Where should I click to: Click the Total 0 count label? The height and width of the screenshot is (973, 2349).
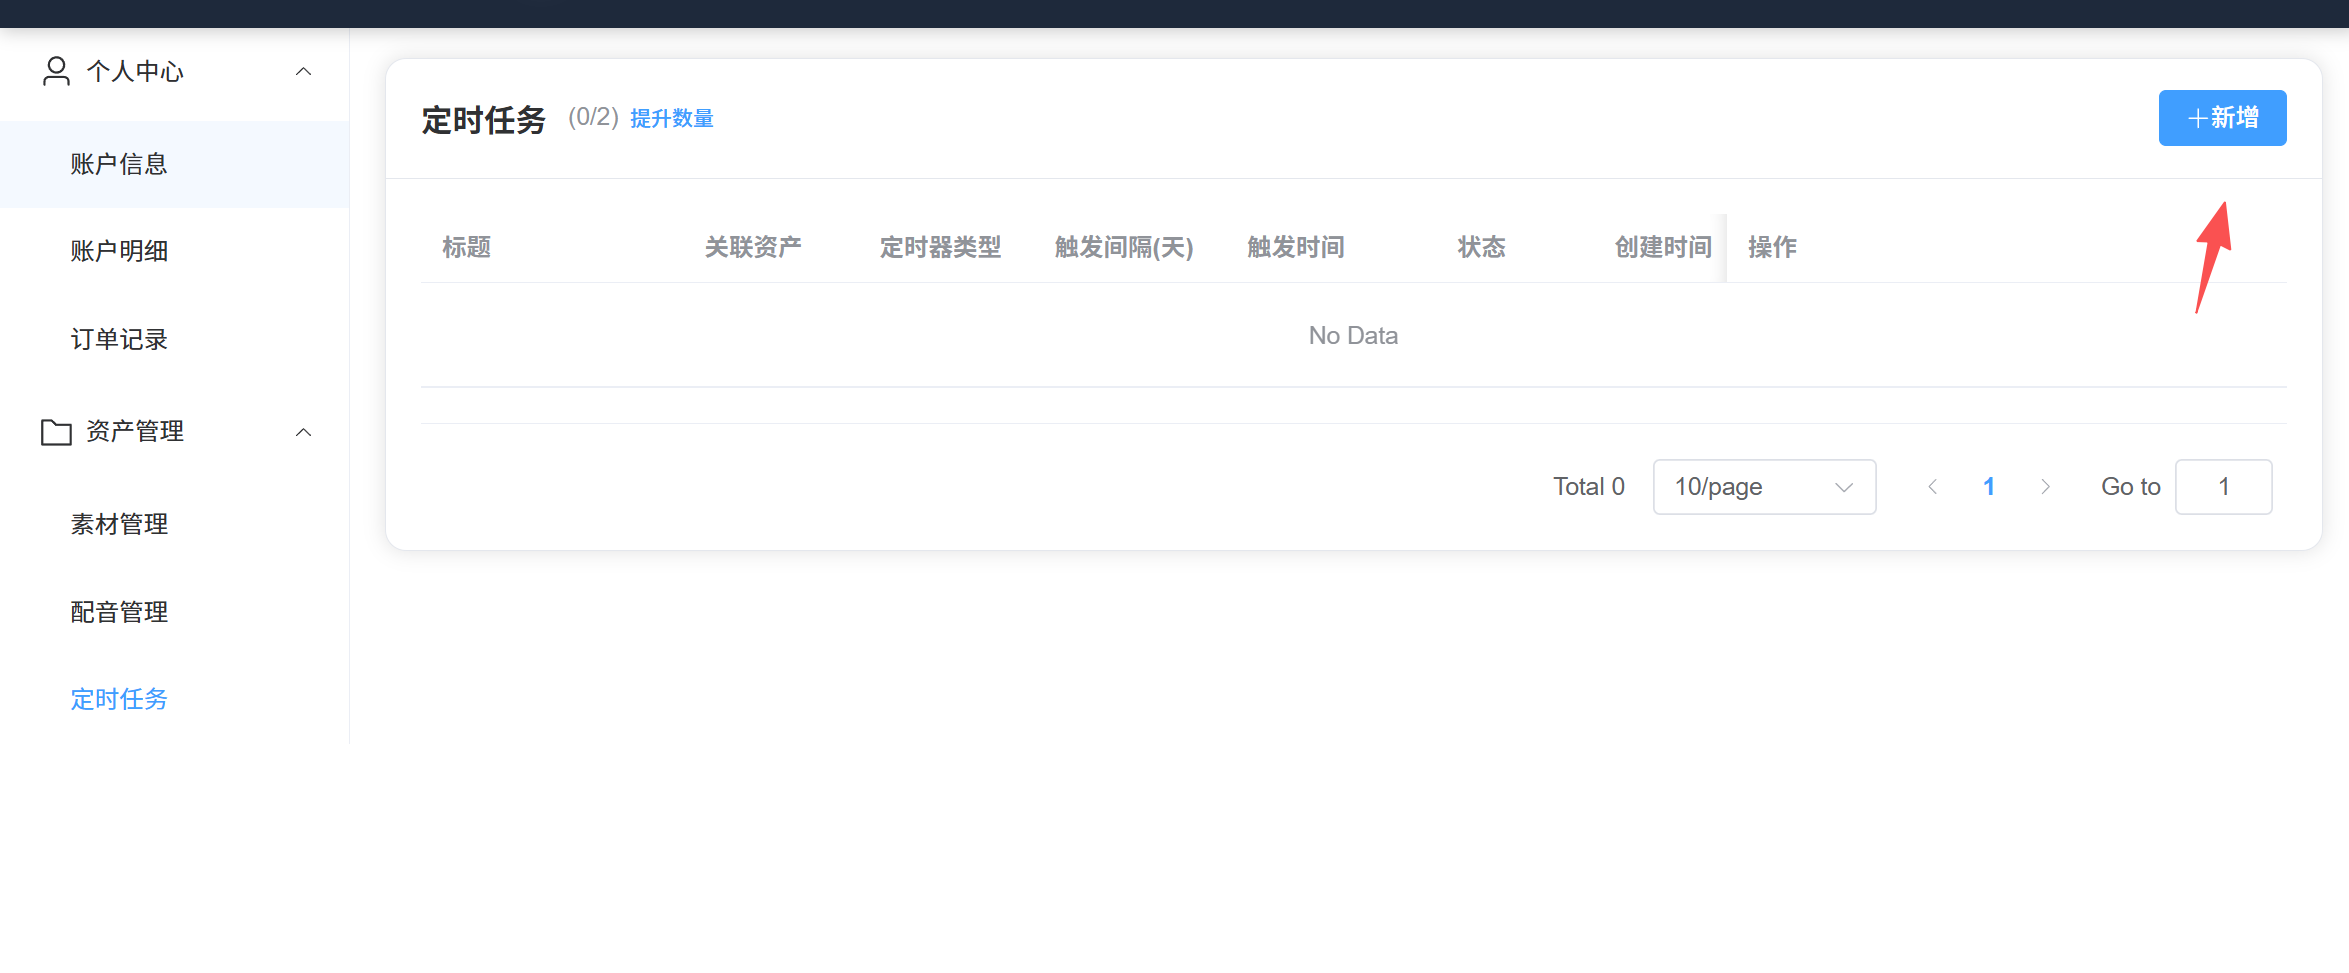click(x=1588, y=487)
